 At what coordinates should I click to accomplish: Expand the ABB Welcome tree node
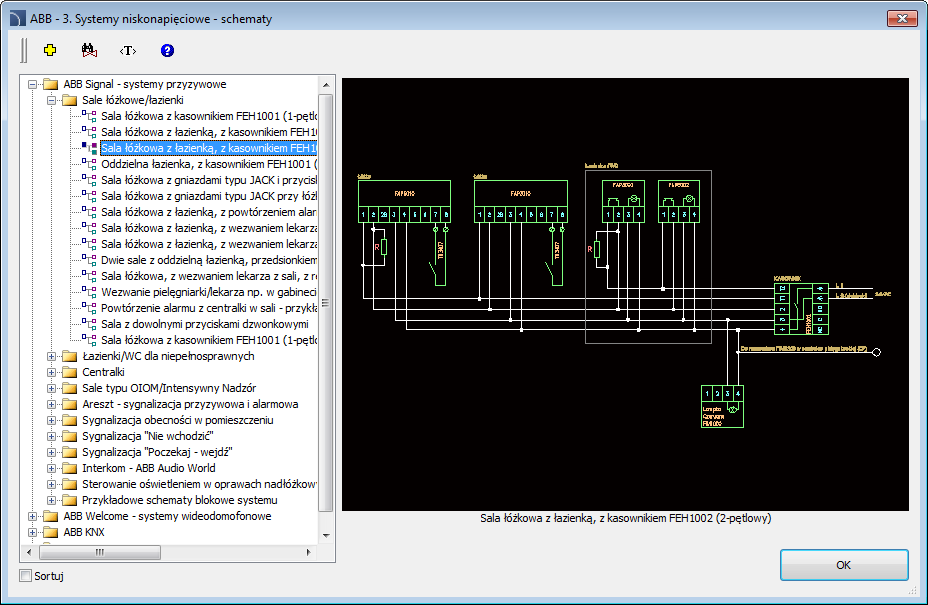point(33,516)
